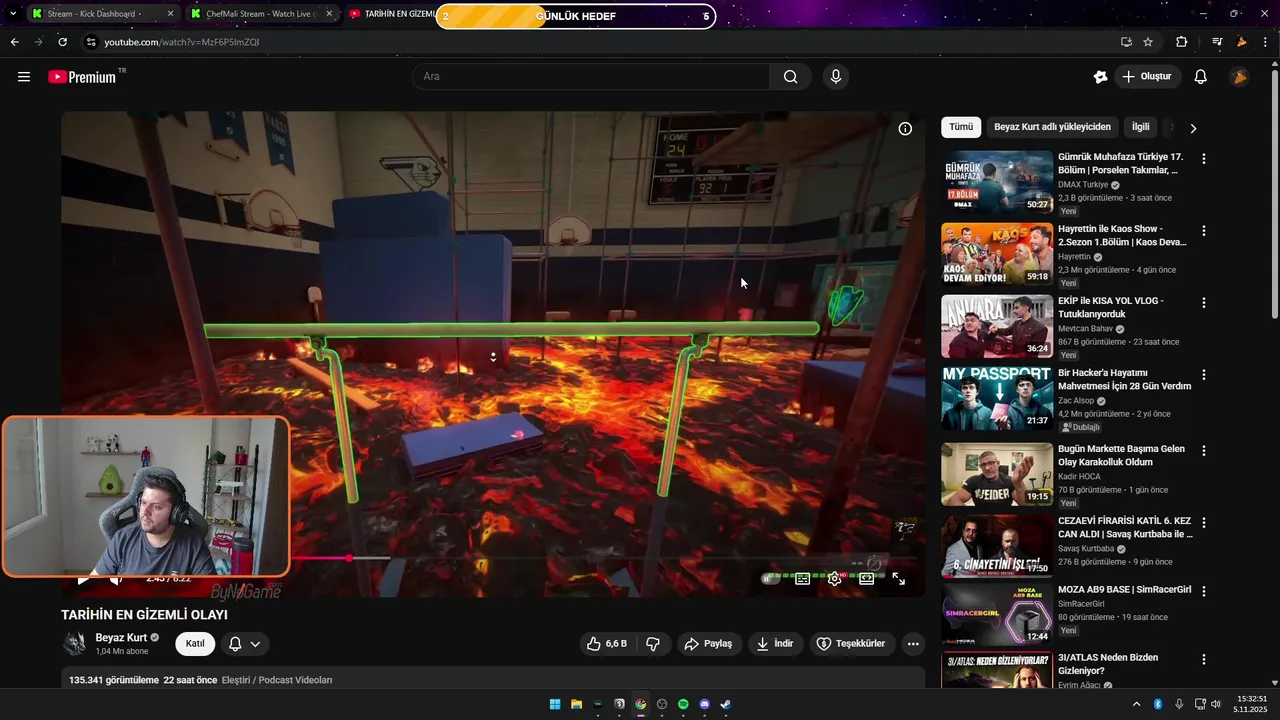Open more actions ellipsis under video
Viewport: 1280px width, 720px height.
coord(913,644)
